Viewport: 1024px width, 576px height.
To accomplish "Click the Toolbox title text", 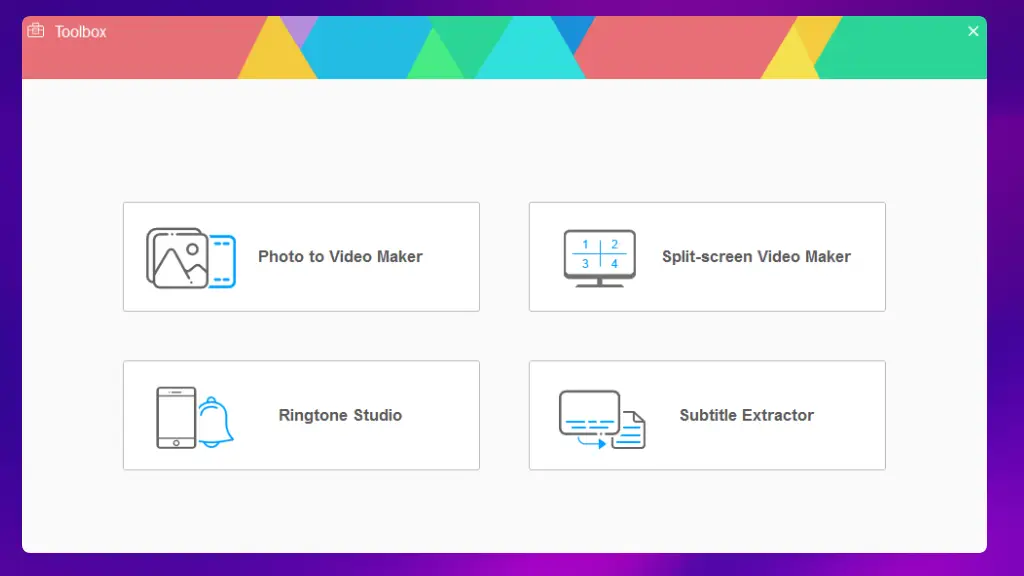I will [80, 32].
